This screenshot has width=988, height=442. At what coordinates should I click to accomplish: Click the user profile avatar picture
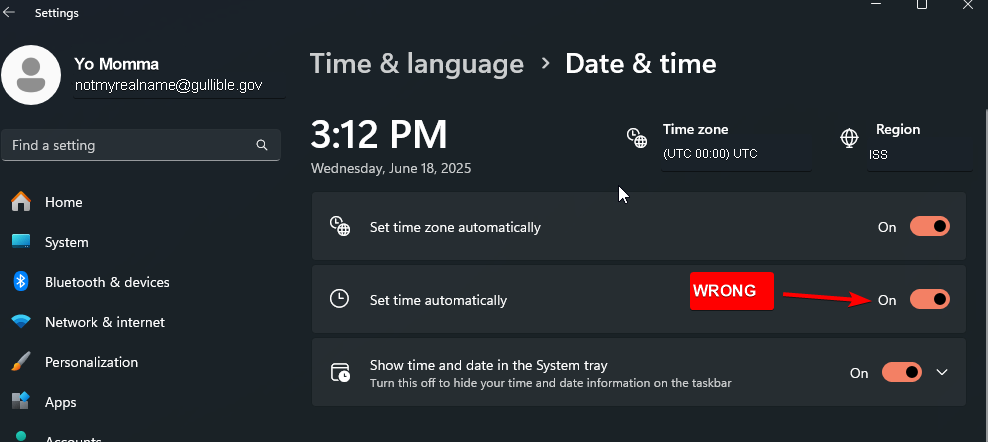click(x=32, y=75)
